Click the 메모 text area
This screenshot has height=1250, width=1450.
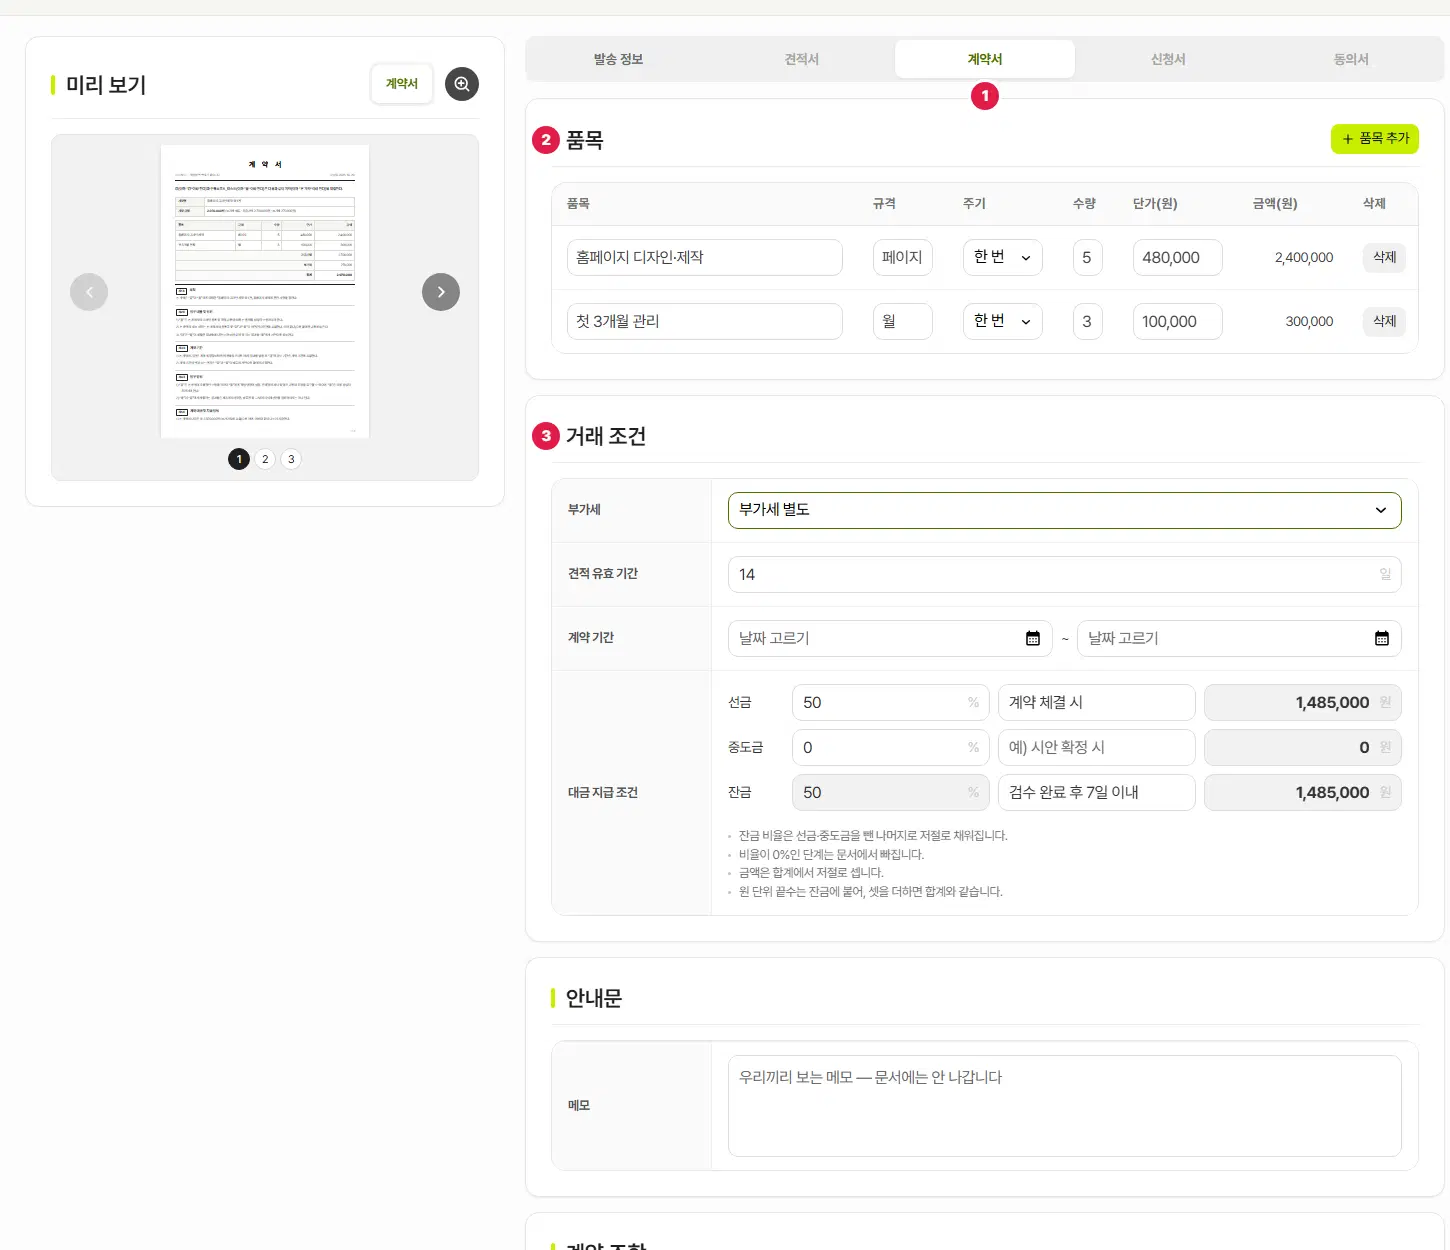pos(1064,1106)
